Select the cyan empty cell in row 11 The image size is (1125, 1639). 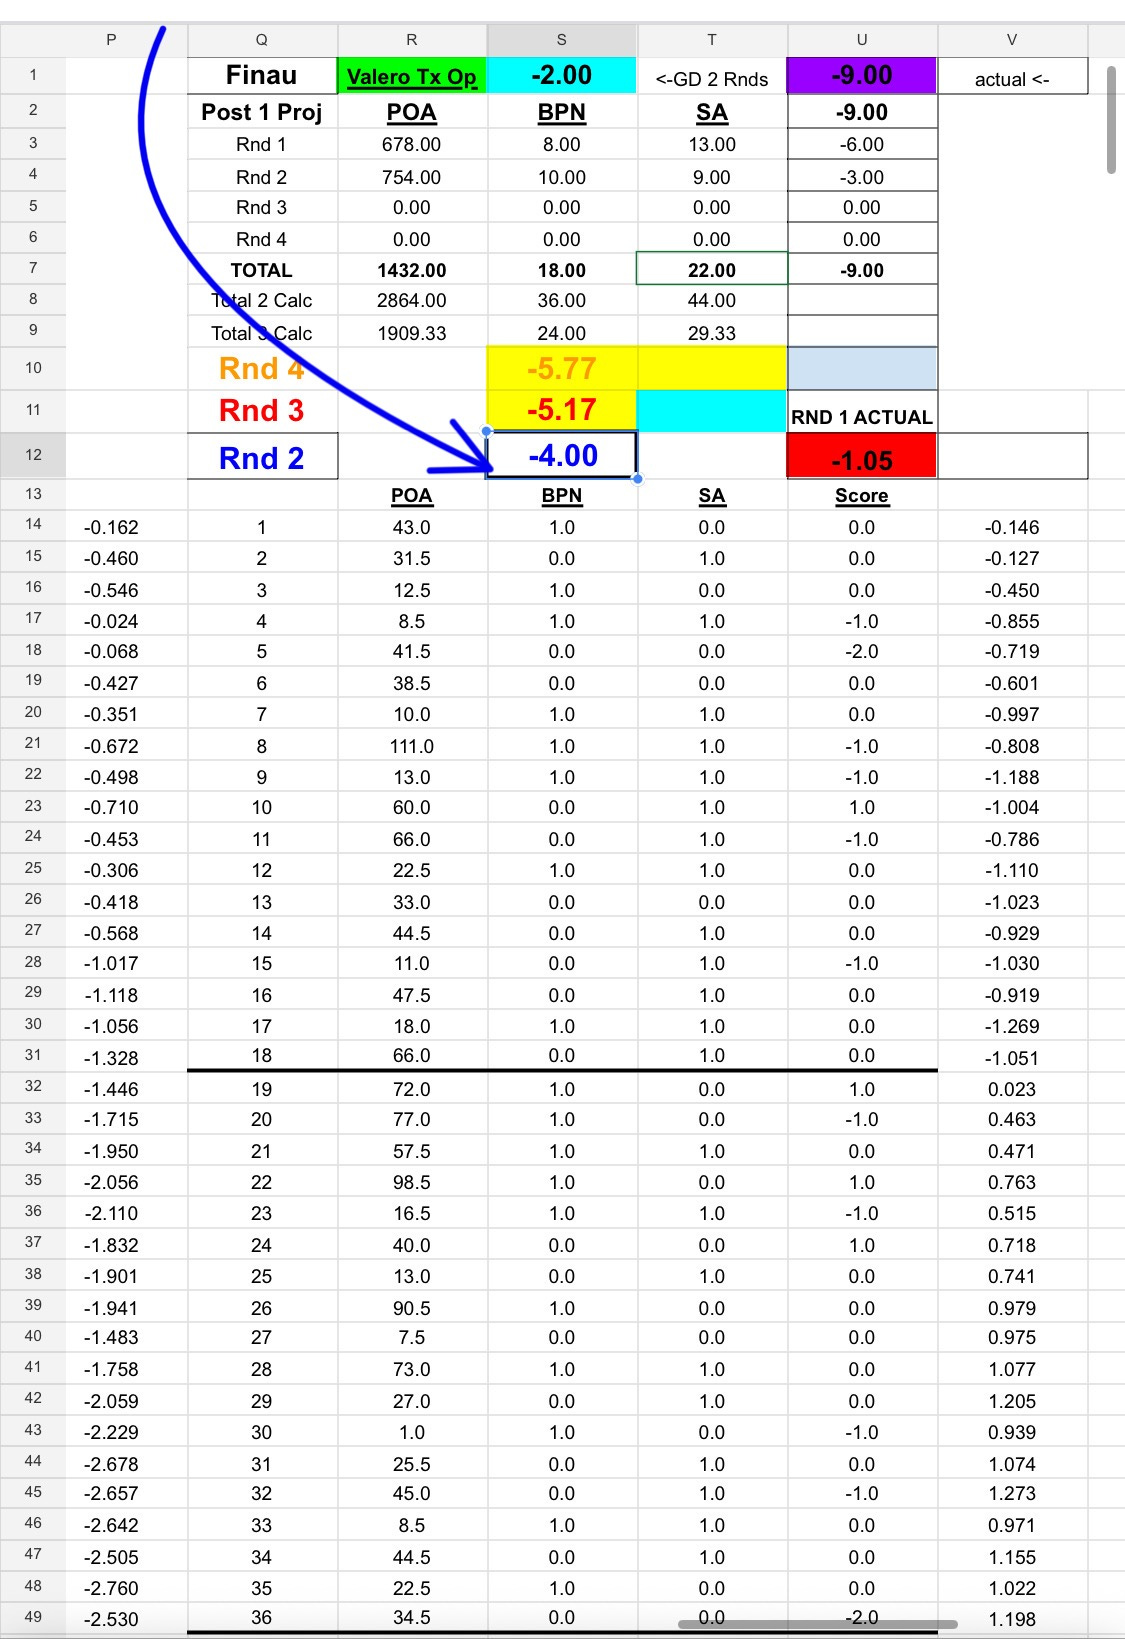tap(712, 410)
